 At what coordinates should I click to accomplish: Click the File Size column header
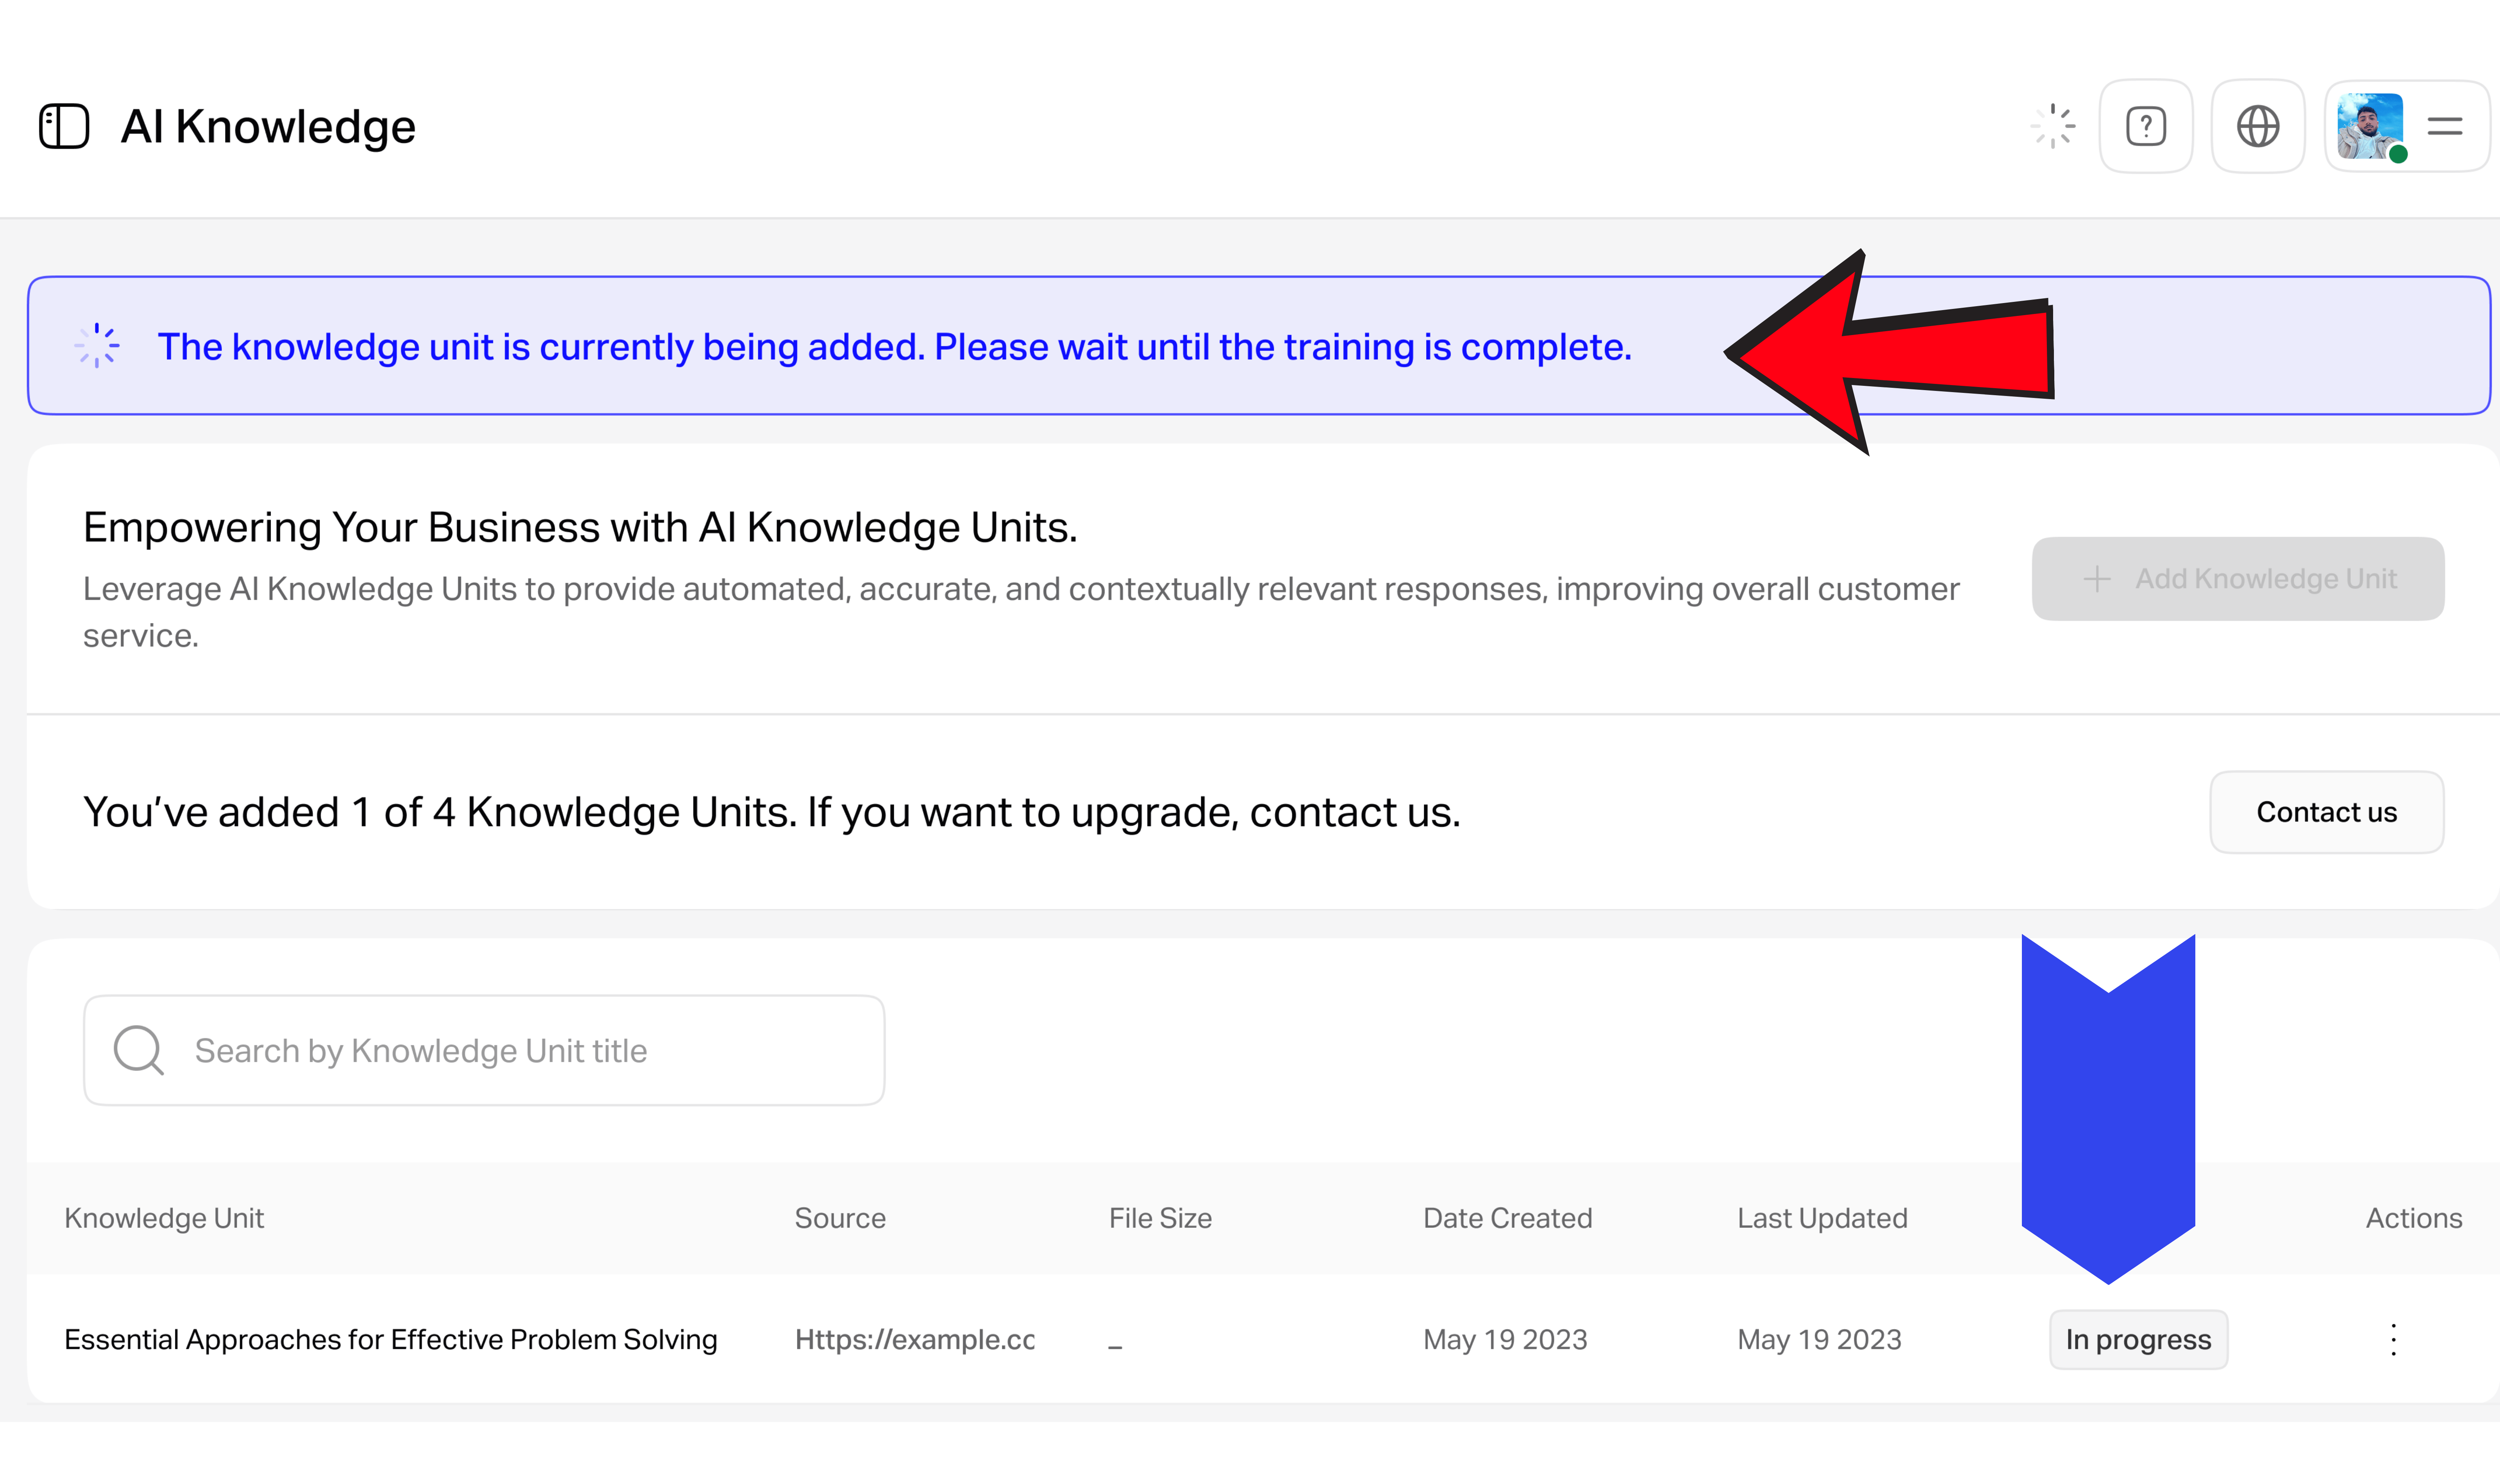(1160, 1218)
